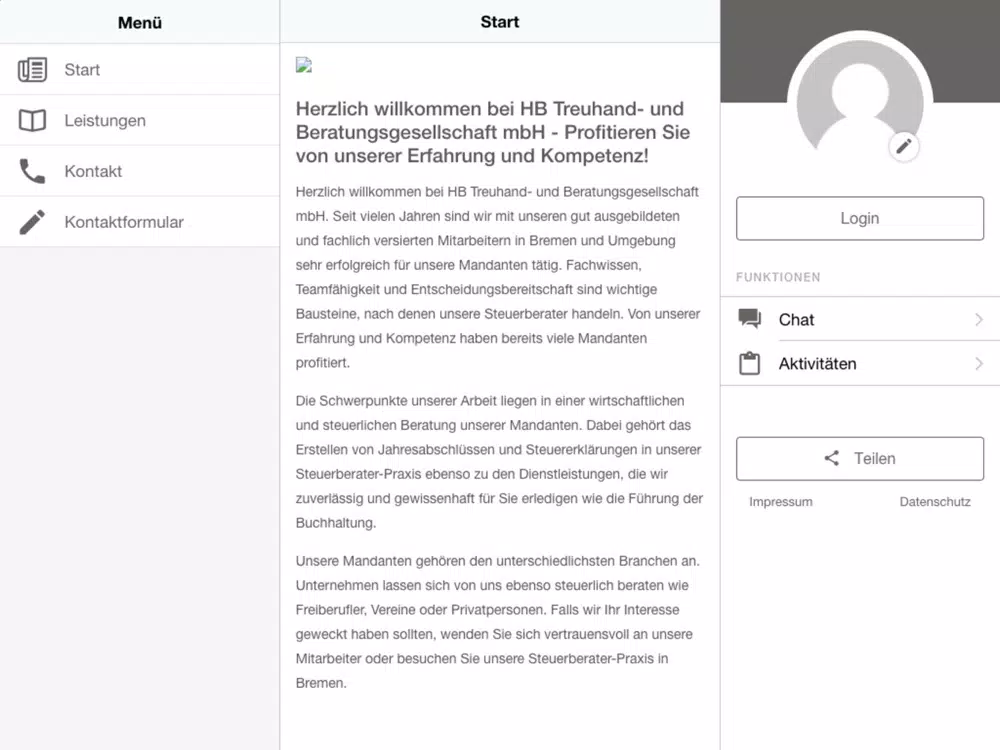Image resolution: width=1000 pixels, height=750 pixels.
Task: Expand the Aktivitäten row chevron
Action: (x=979, y=364)
